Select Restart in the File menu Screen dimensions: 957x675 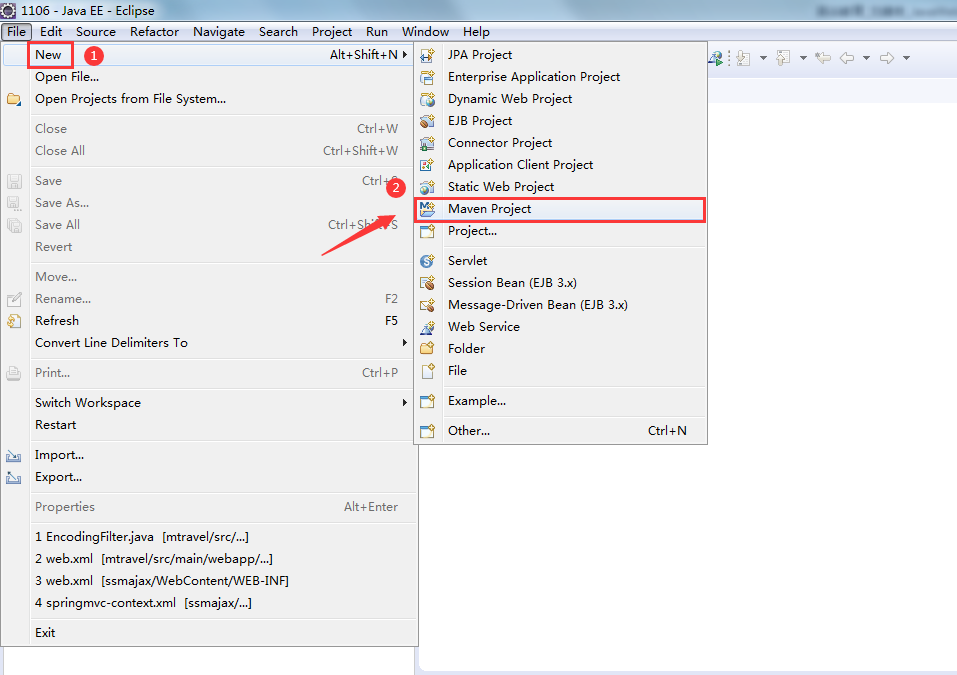click(x=208, y=425)
